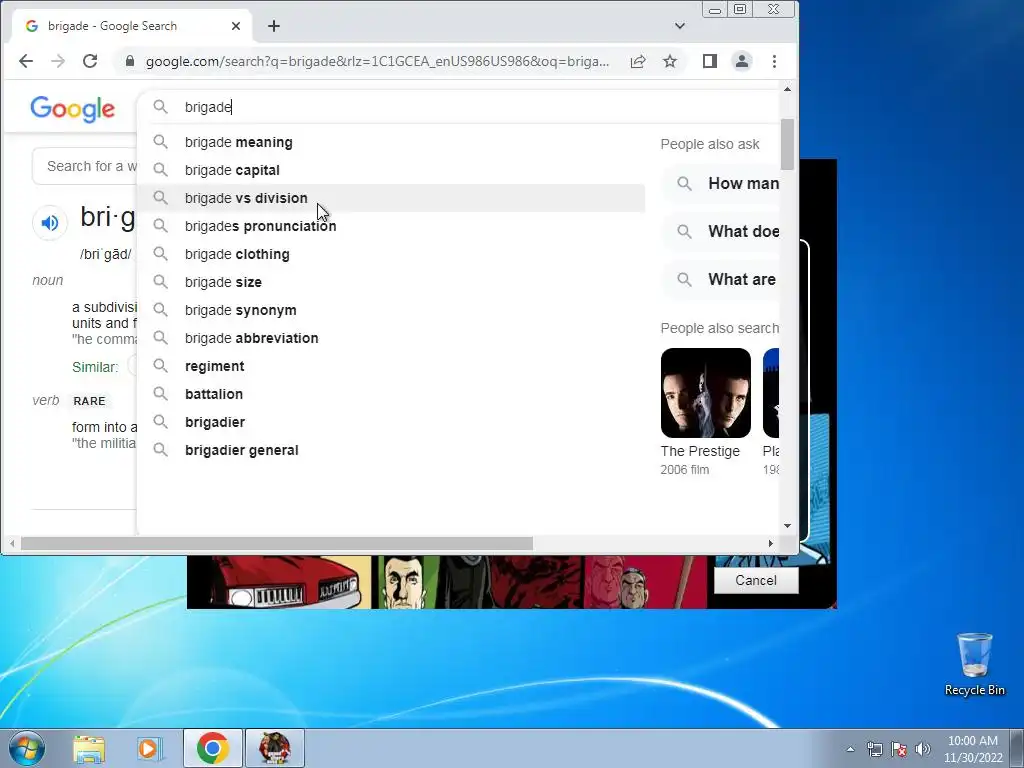Click the magnifier icon in the search box

(160, 106)
